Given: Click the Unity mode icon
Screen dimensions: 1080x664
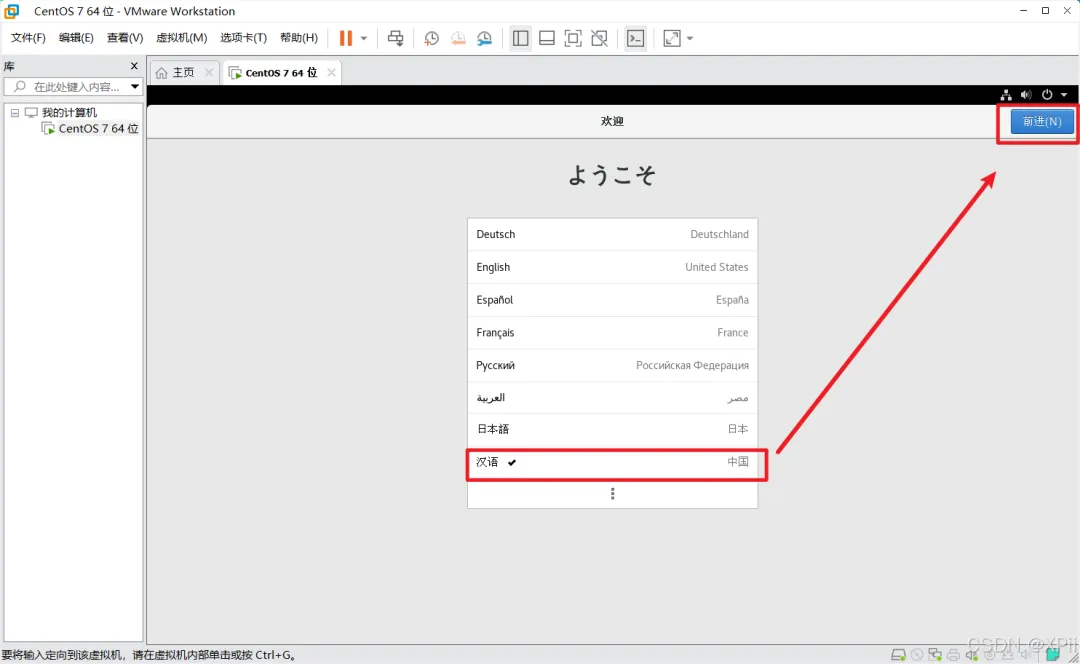Looking at the screenshot, I should click(600, 38).
